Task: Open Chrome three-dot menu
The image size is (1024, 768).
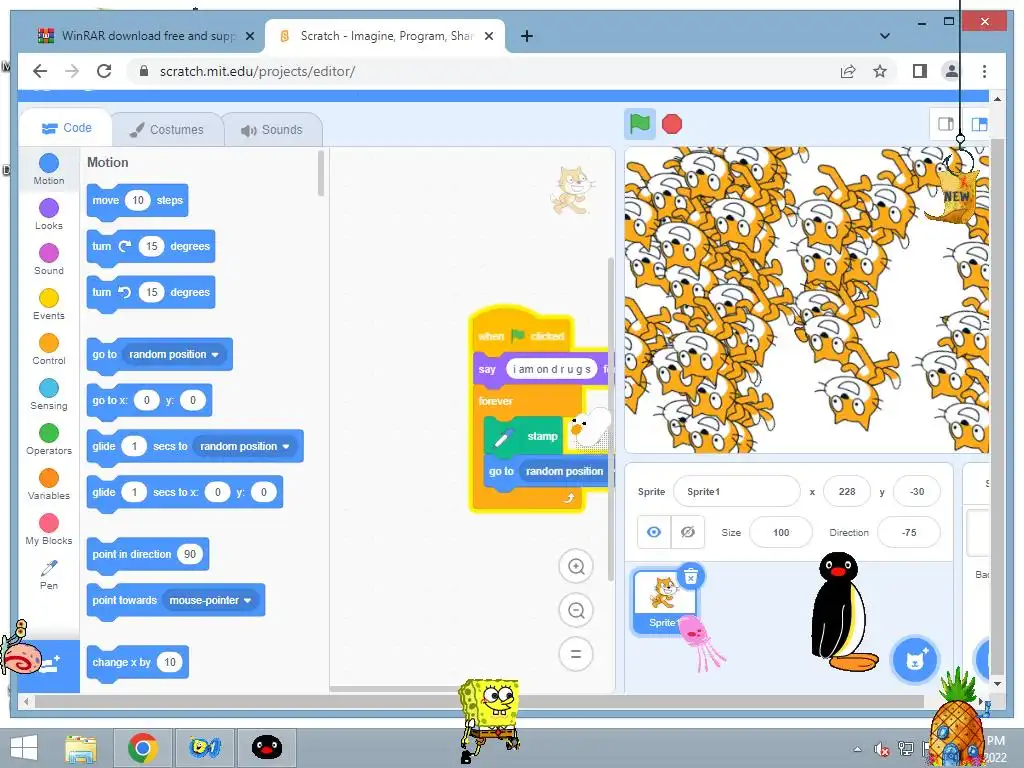Action: pyautogui.click(x=984, y=71)
